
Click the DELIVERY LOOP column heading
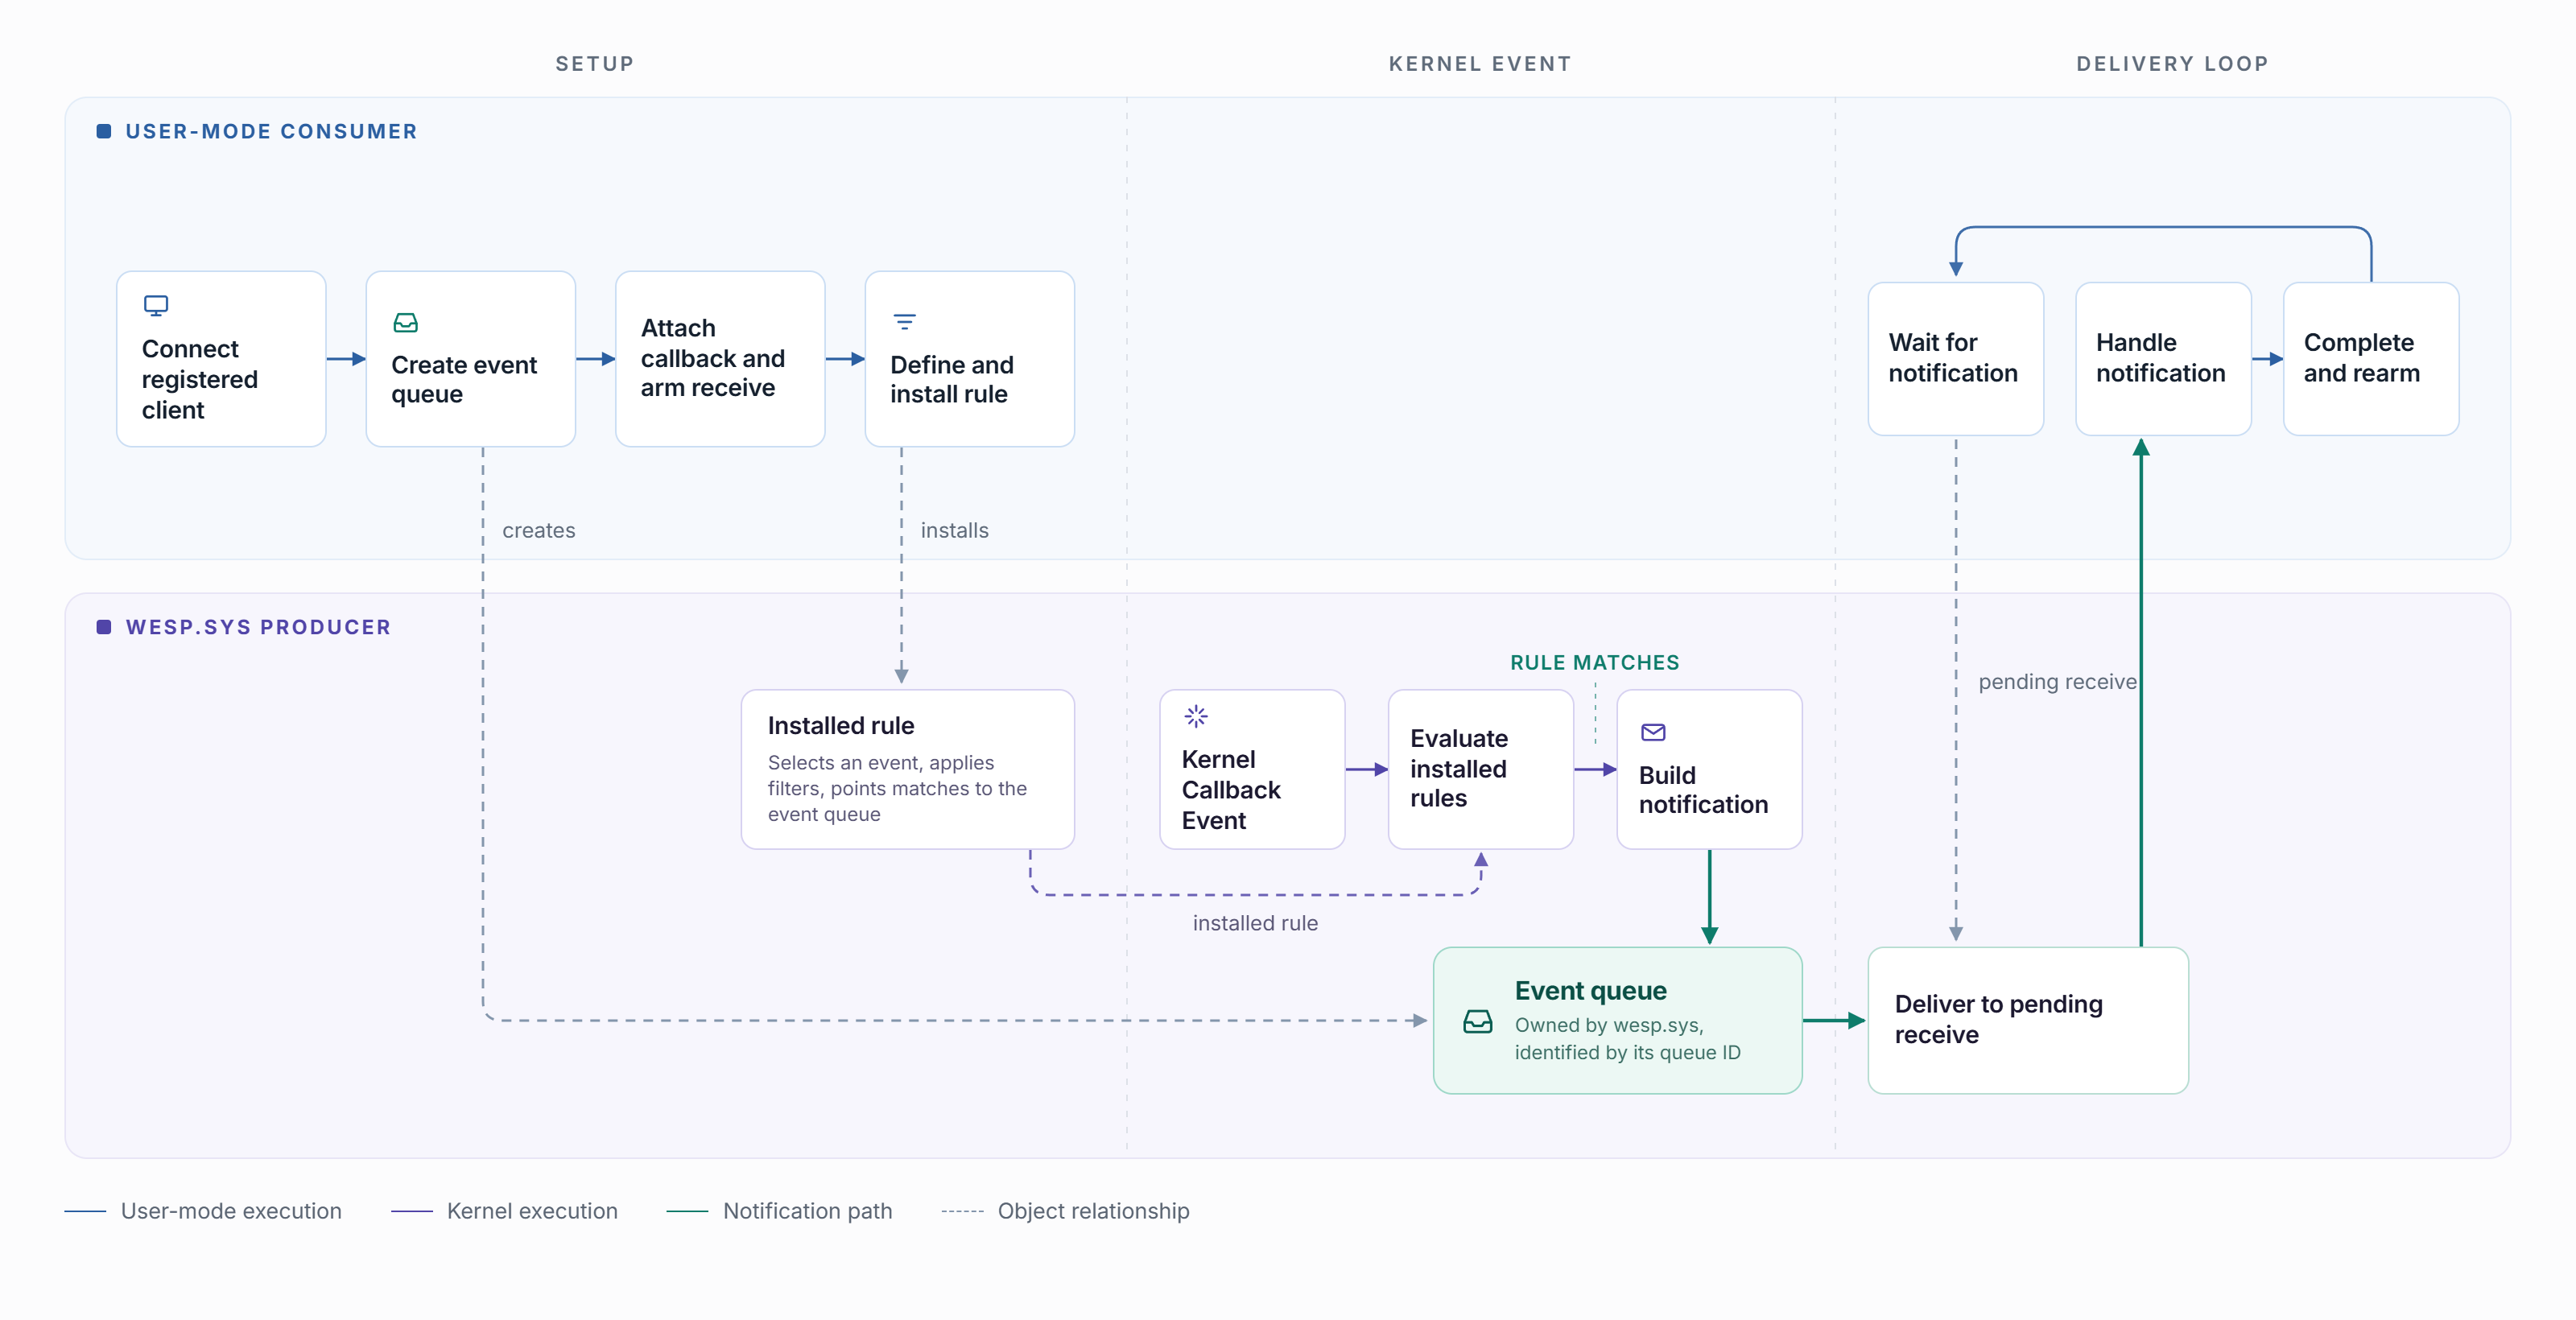click(x=2172, y=64)
